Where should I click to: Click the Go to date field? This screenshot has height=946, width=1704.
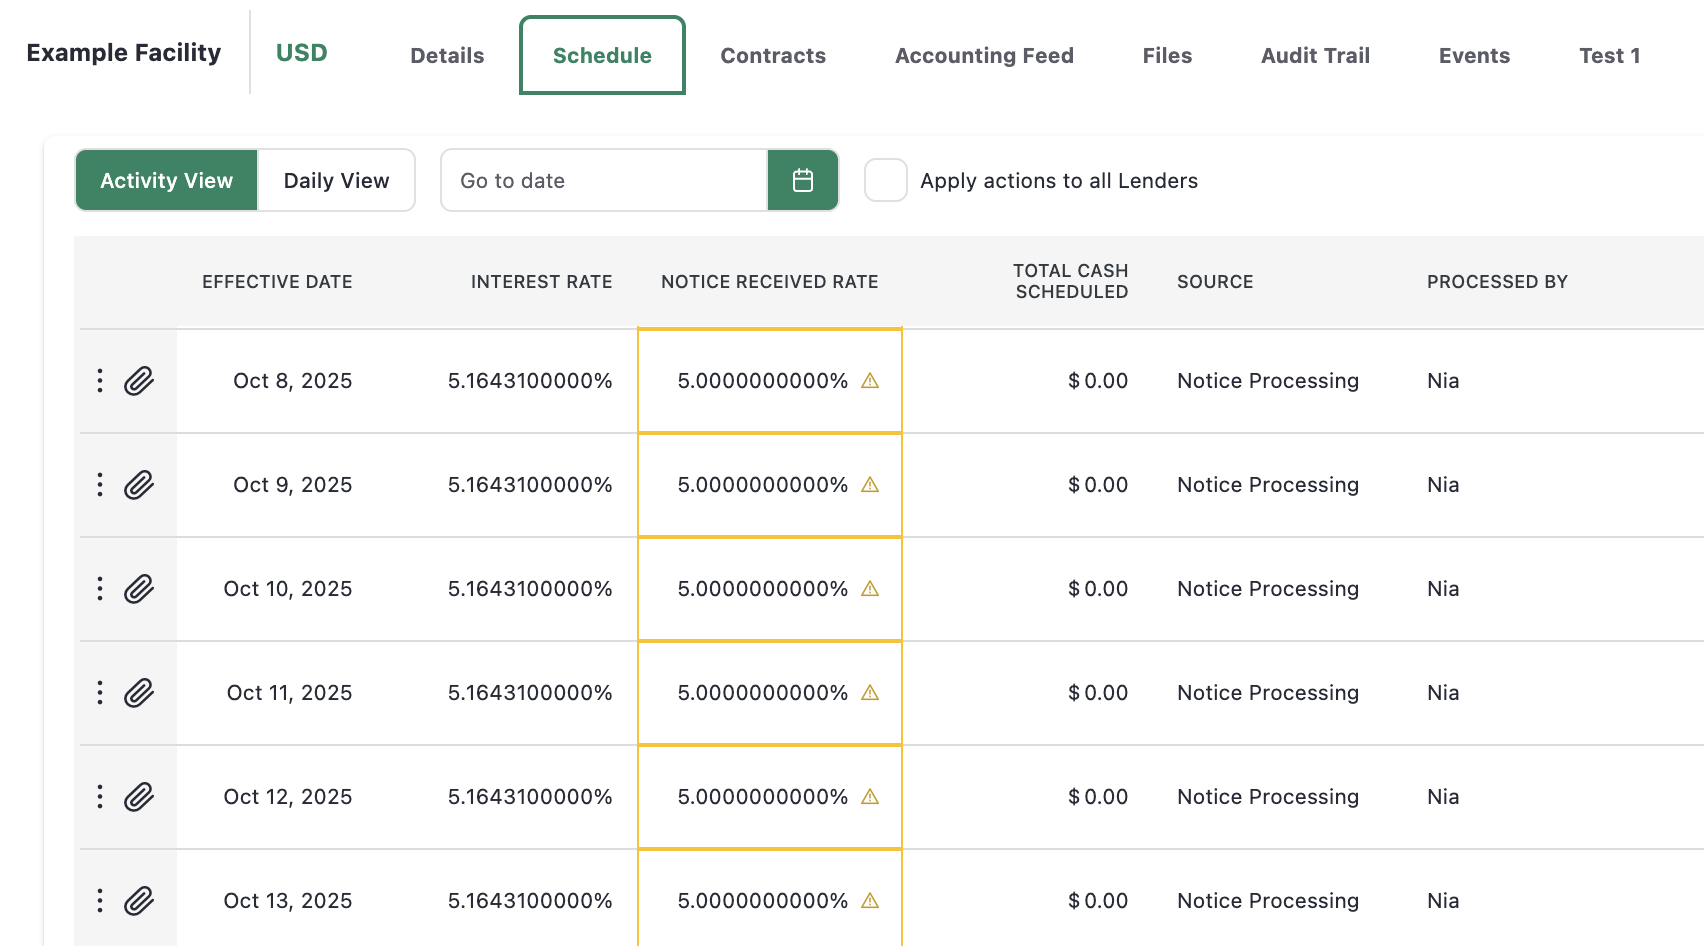pyautogui.click(x=604, y=180)
